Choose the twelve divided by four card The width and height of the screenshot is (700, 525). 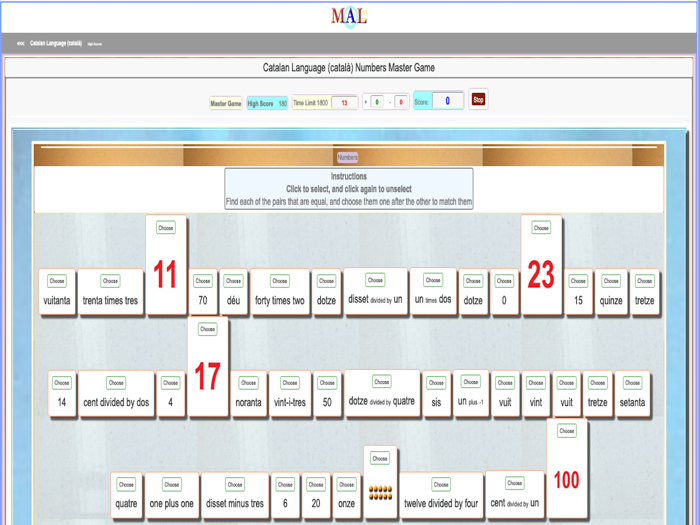click(441, 485)
